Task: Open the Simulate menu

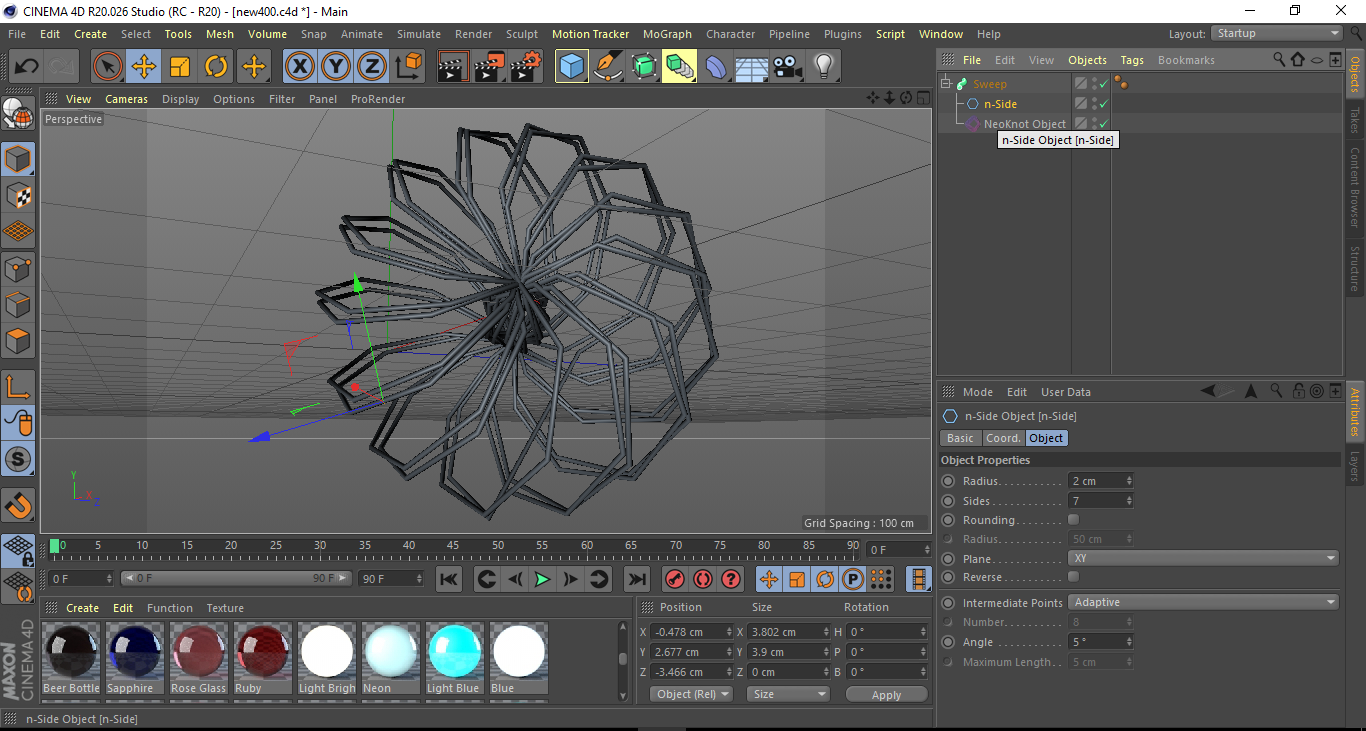Action: (x=419, y=34)
